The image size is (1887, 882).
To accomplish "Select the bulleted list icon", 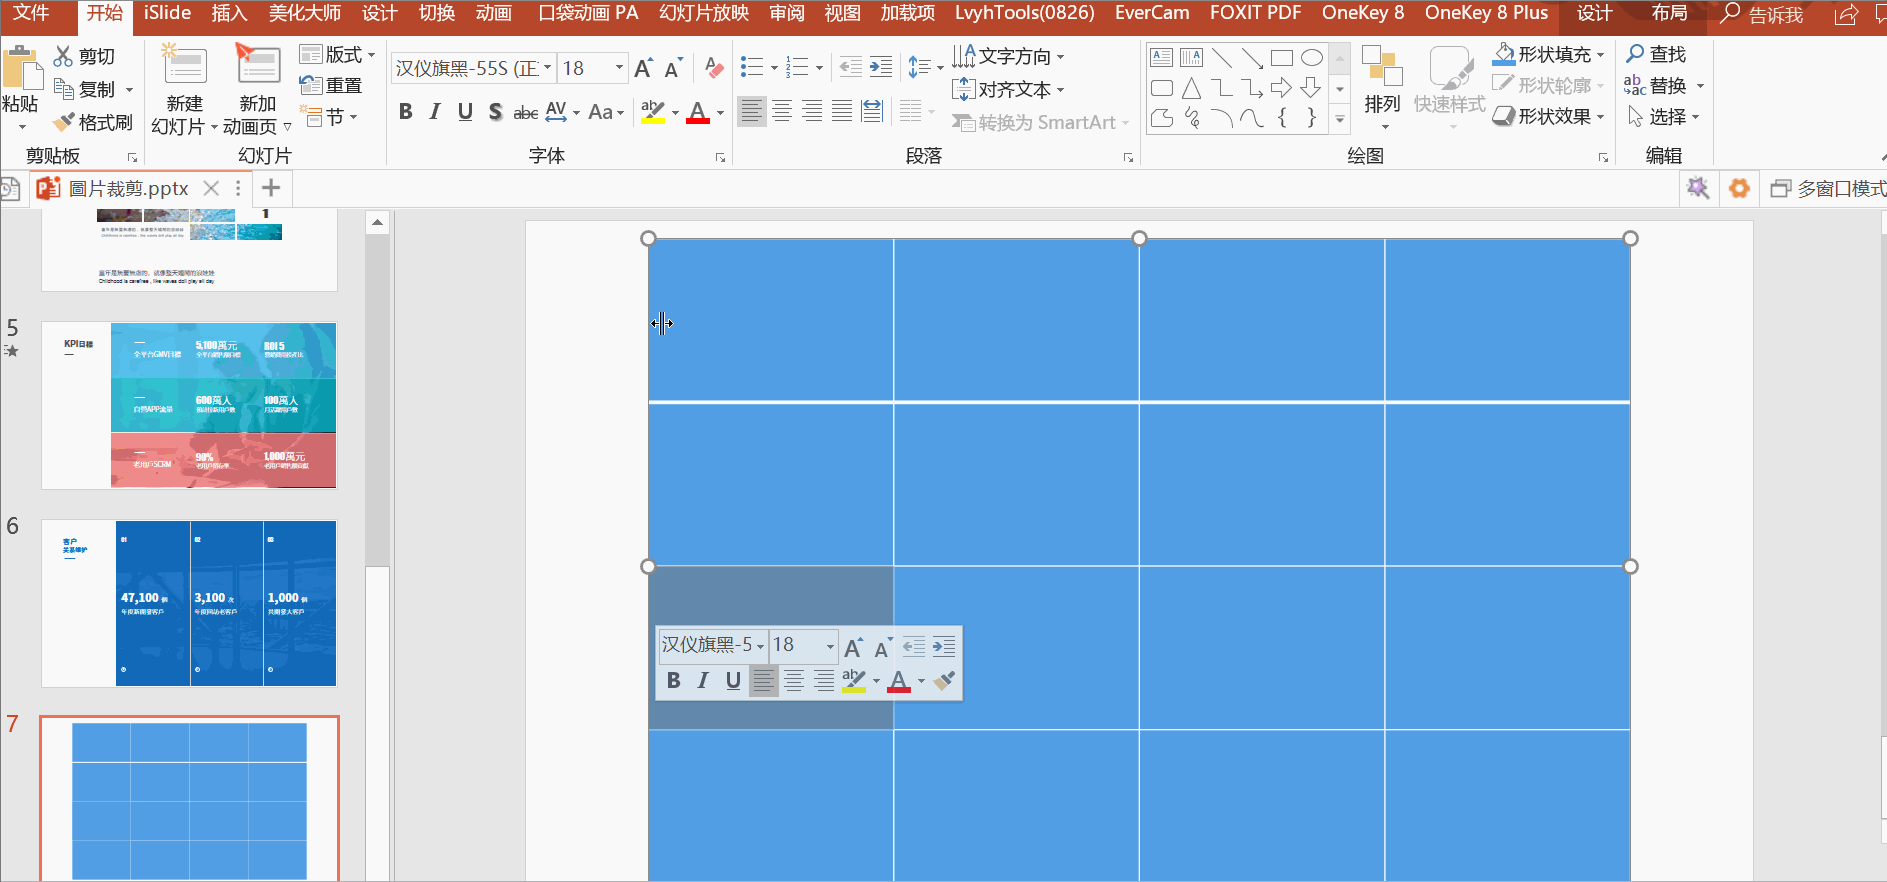I will [751, 68].
